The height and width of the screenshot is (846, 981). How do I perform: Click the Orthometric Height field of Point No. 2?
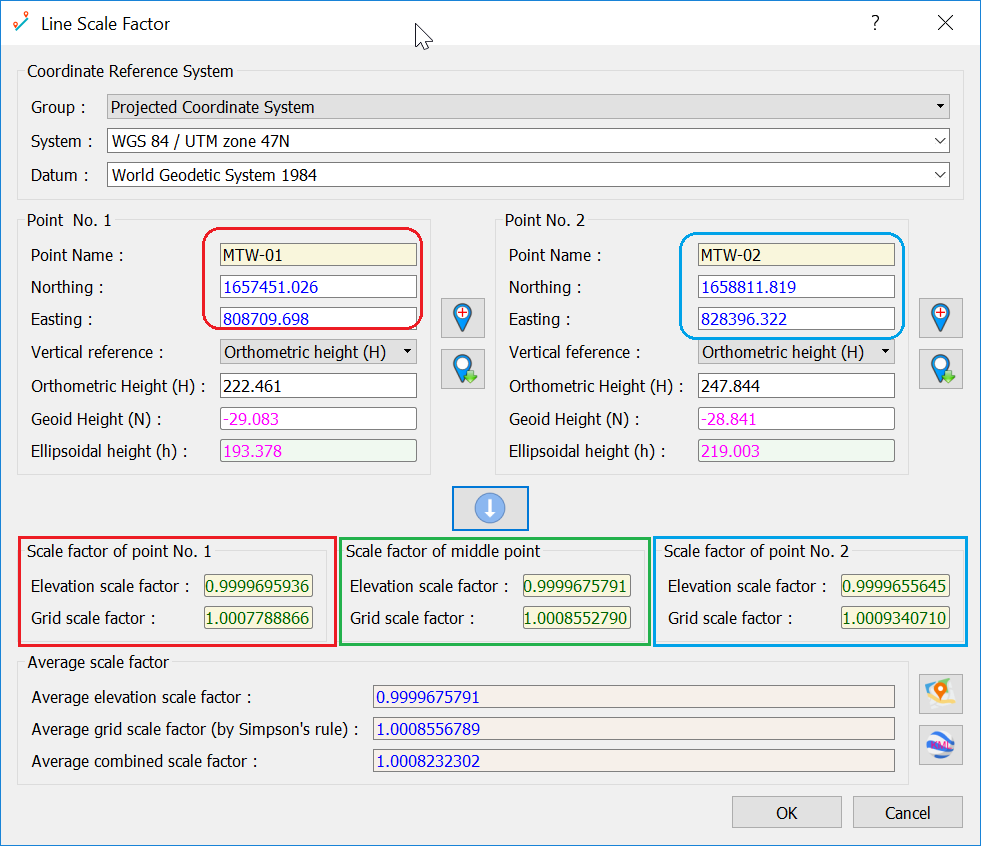796,385
